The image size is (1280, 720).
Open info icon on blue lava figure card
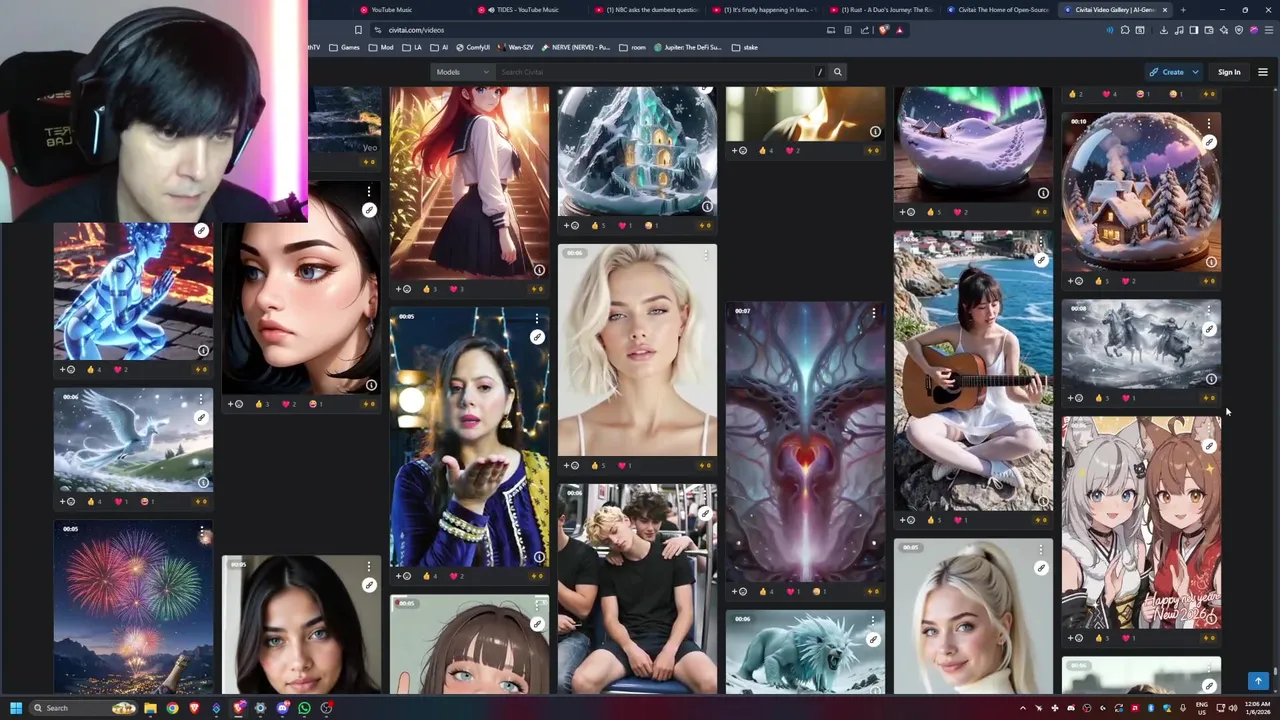coord(203,350)
